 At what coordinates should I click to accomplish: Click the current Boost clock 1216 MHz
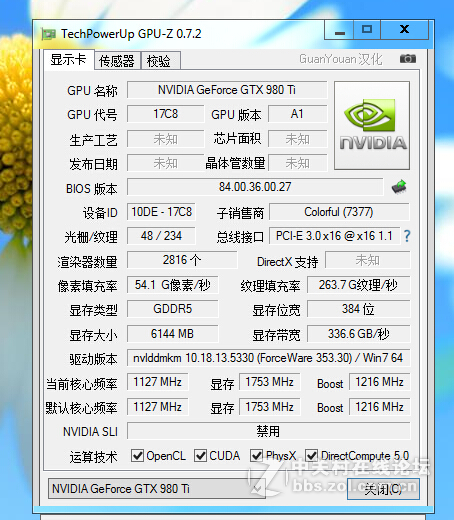pyautogui.click(x=380, y=382)
